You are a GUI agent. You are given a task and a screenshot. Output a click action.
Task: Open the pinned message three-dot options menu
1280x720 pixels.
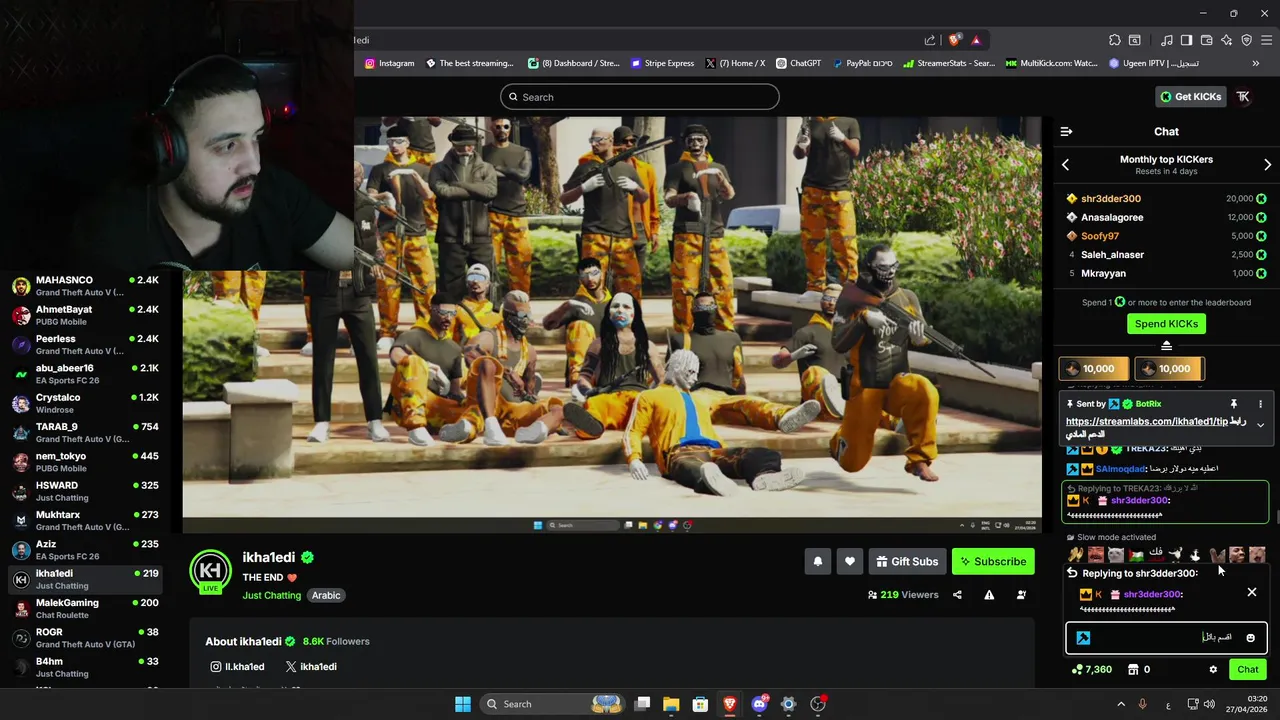[1260, 404]
